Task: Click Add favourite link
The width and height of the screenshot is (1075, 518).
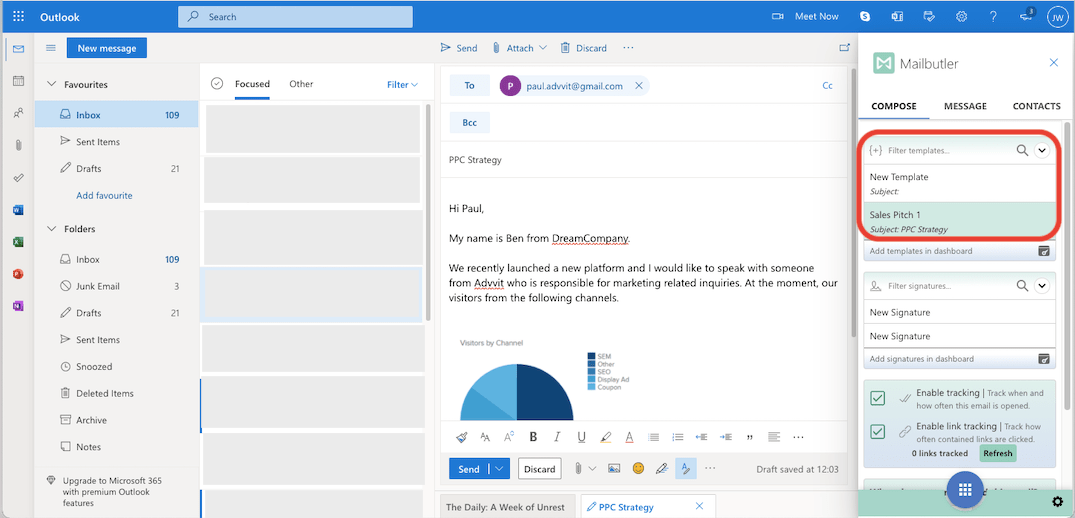Action: 104,195
